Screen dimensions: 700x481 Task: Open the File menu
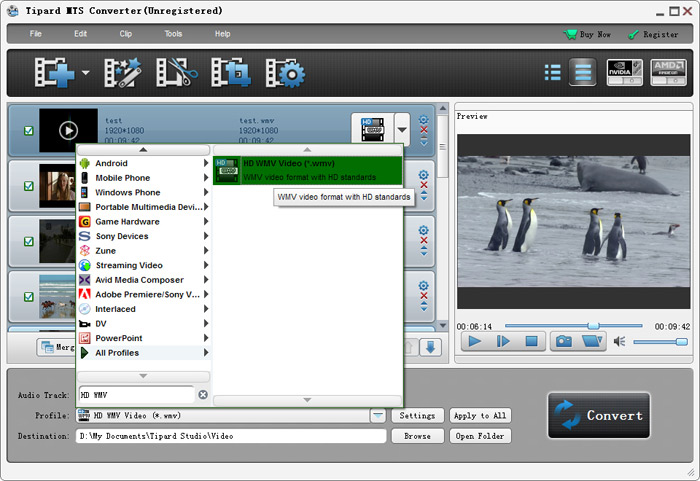(35, 33)
